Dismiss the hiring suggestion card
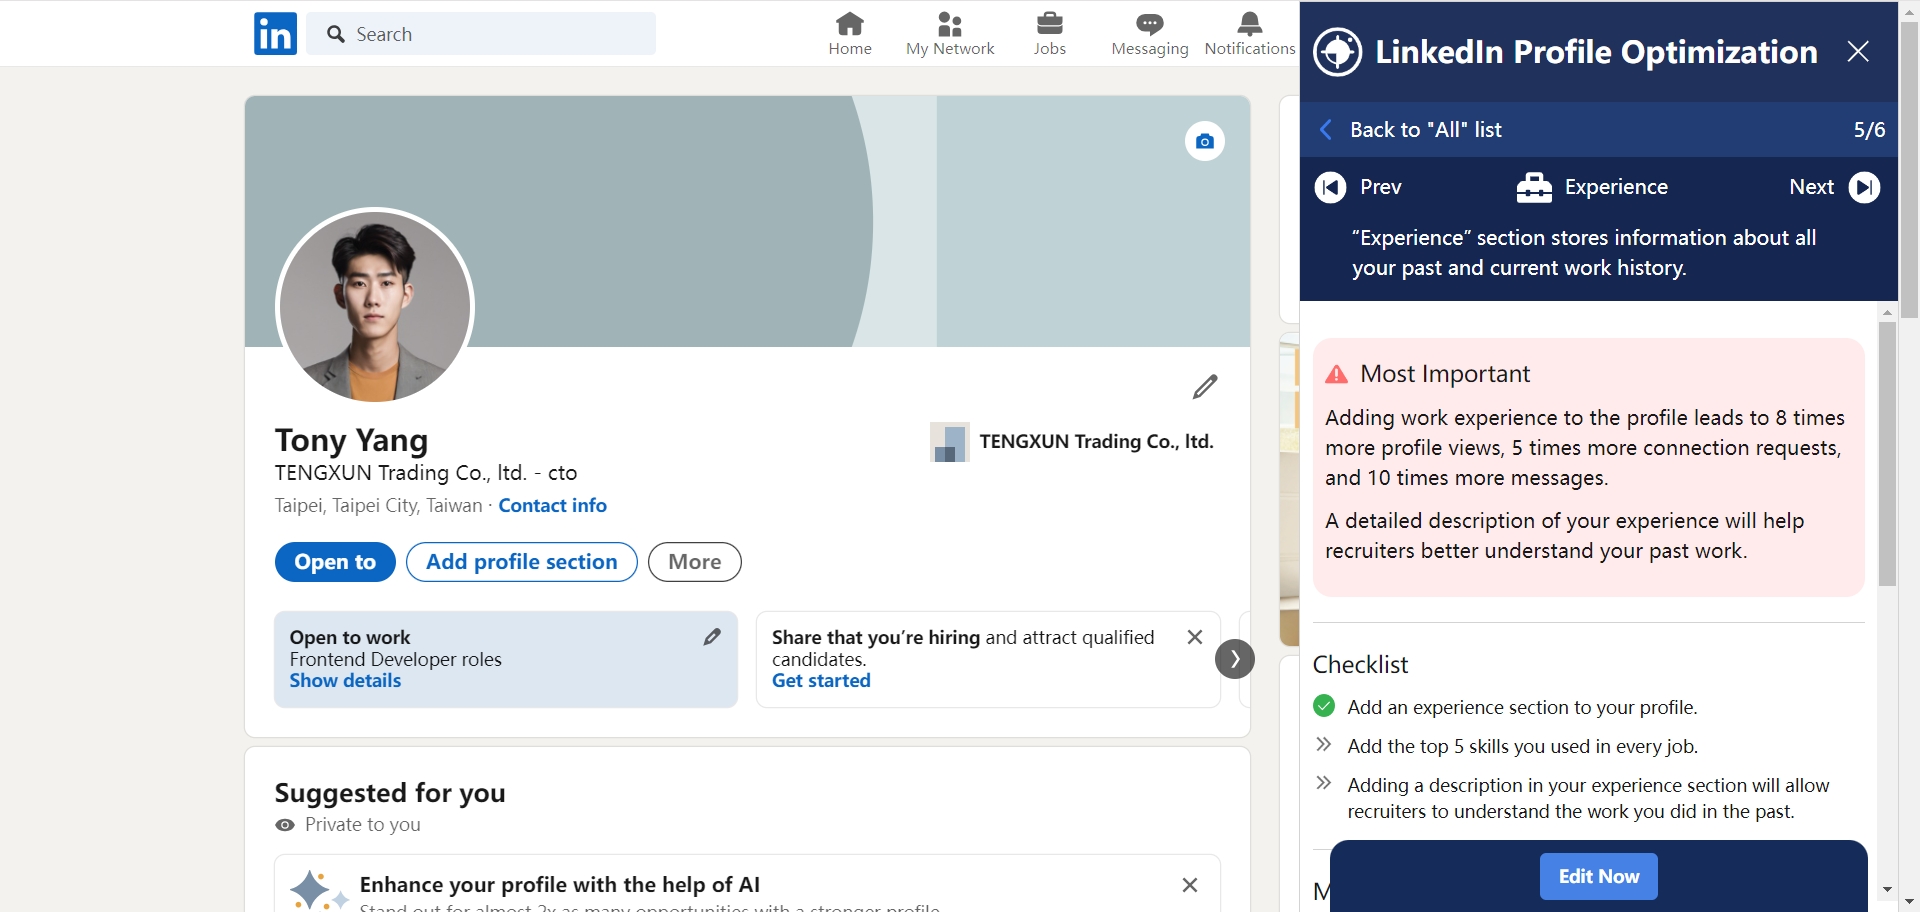1920x912 pixels. click(x=1194, y=637)
